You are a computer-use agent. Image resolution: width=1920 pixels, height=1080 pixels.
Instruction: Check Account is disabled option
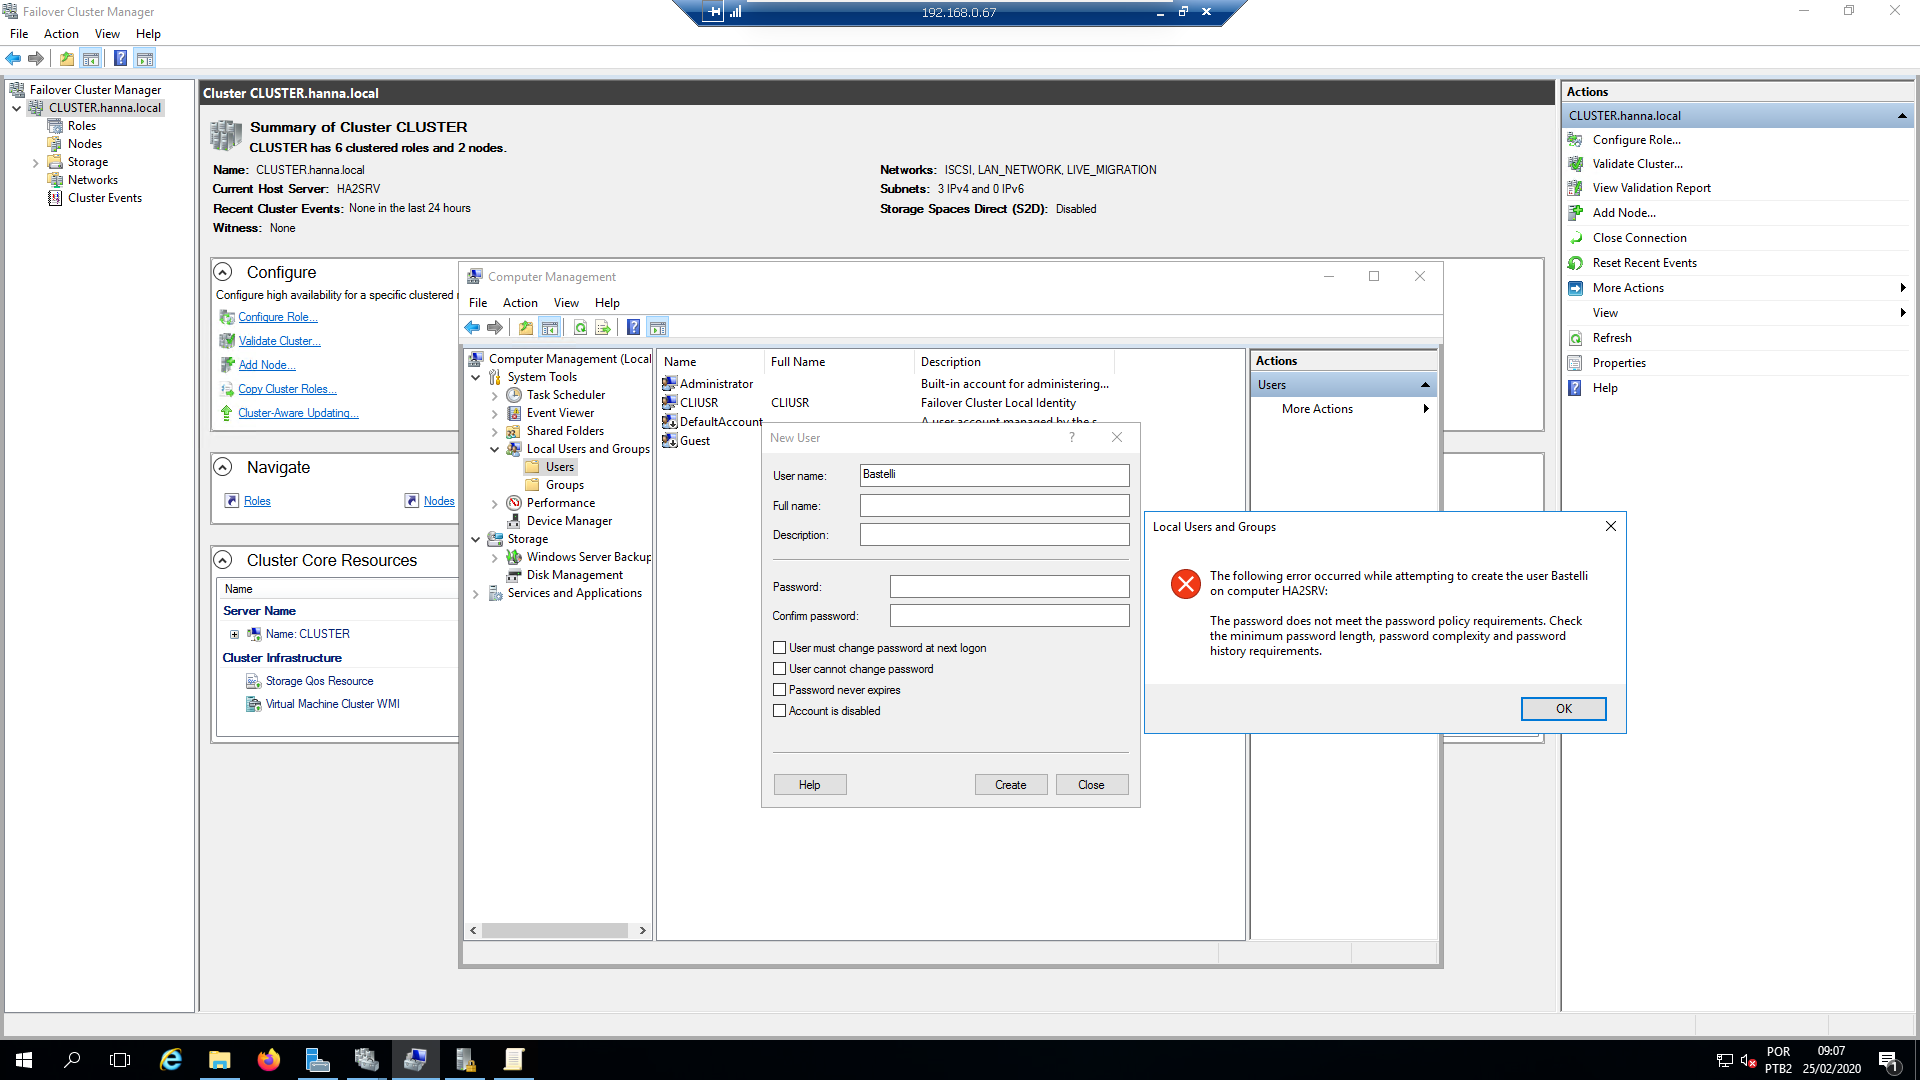pos(780,711)
